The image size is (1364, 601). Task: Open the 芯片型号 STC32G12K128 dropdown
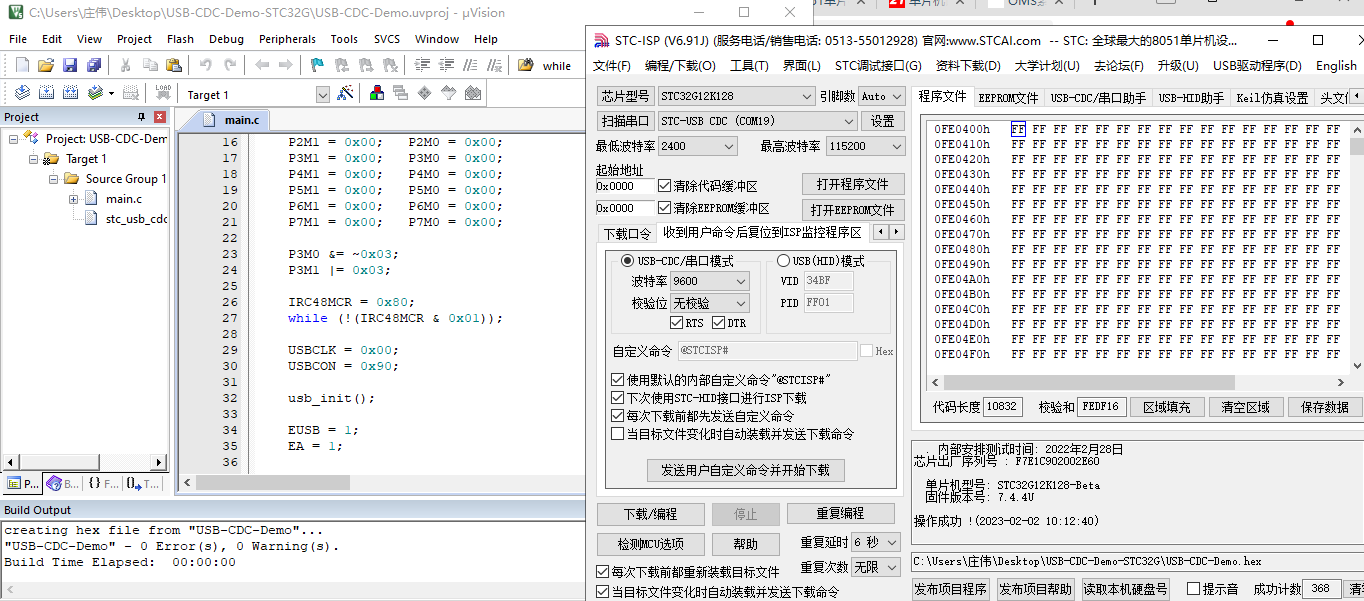point(736,97)
